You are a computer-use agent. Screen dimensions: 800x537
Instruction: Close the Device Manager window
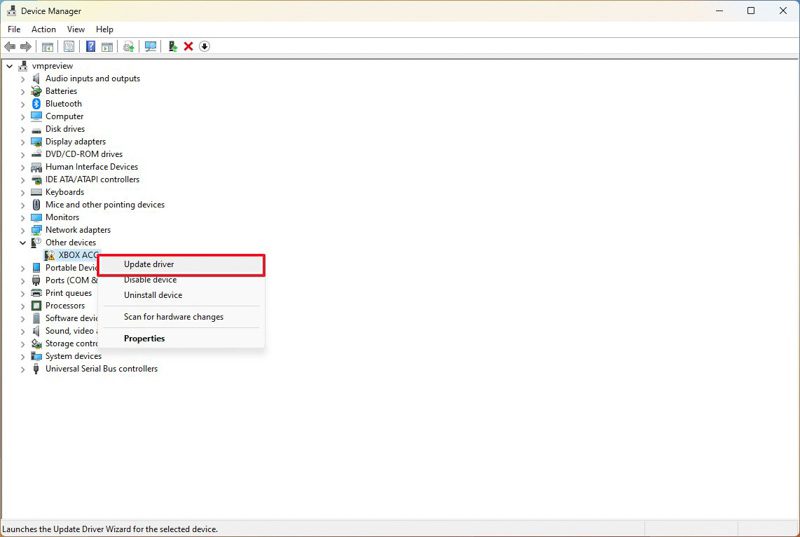click(783, 11)
